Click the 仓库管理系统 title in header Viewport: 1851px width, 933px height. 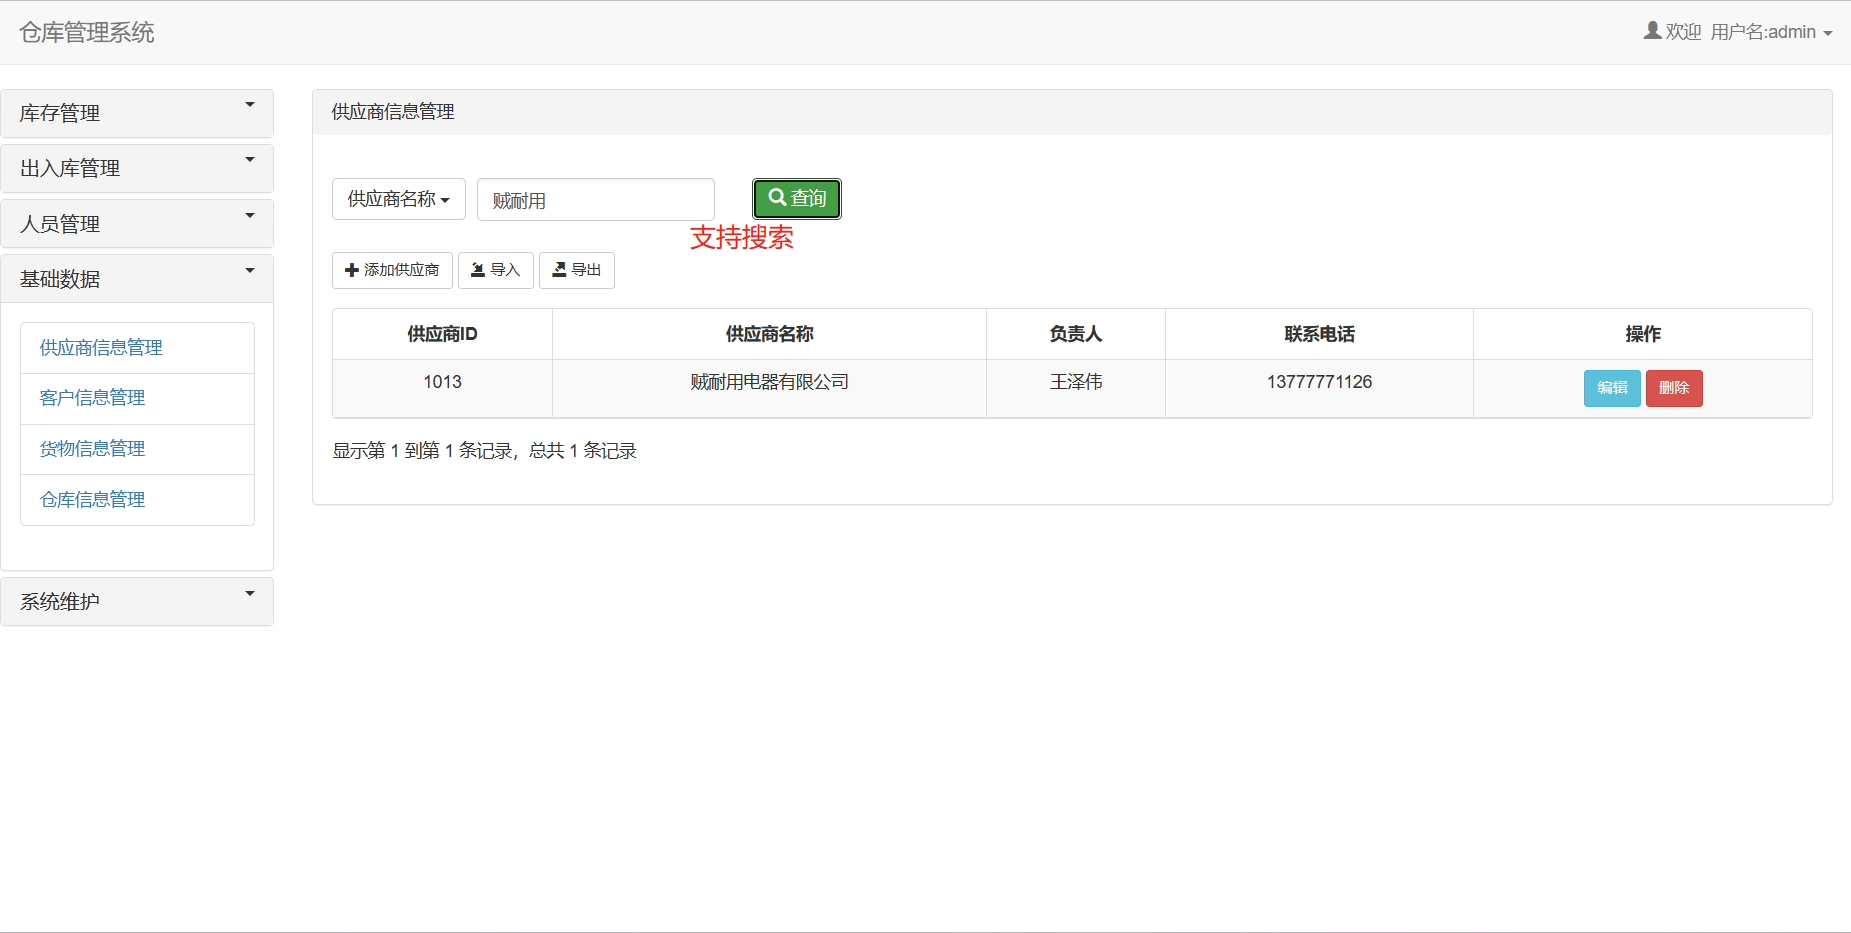tap(87, 33)
